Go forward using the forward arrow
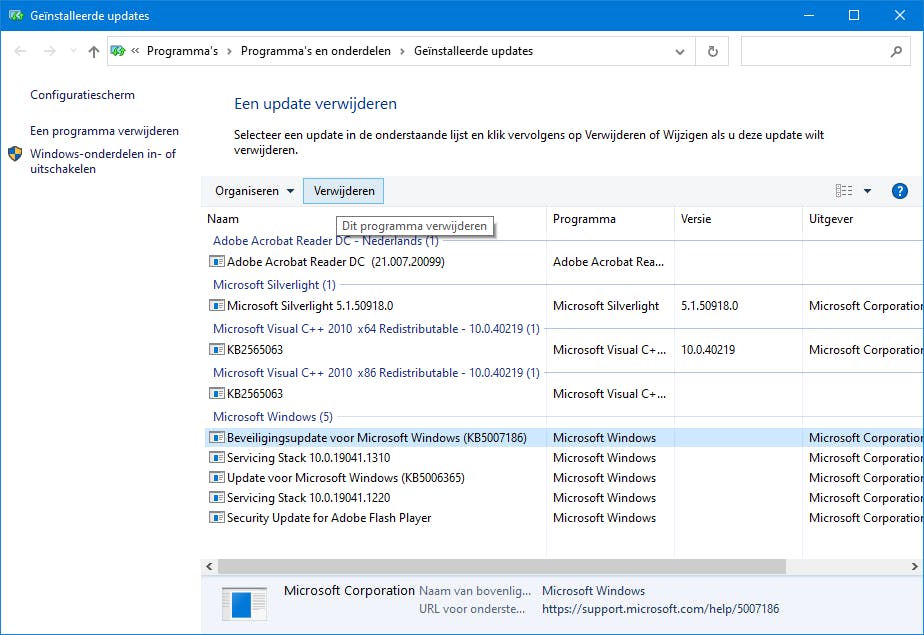The width and height of the screenshot is (924, 635). (50, 51)
